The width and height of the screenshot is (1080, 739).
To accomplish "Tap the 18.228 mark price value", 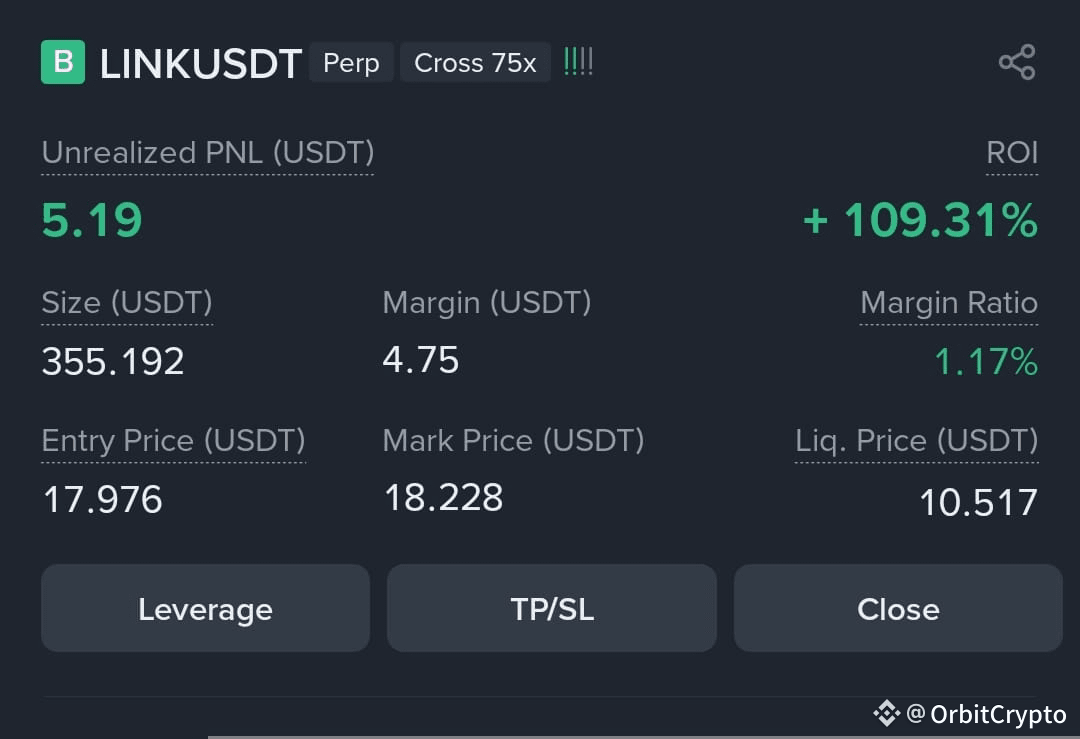I will (x=444, y=497).
